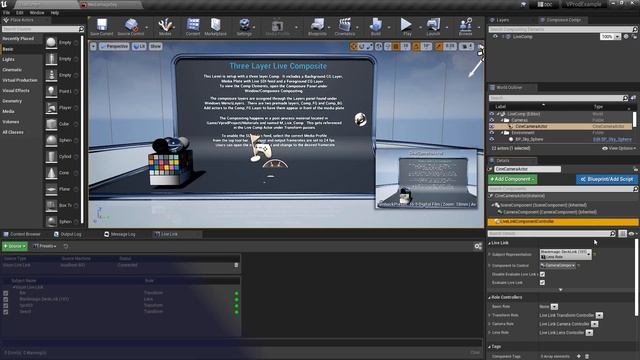The image size is (640, 360).
Task: Open the LiveComp 100% opacity dropdown
Action: coord(617,37)
